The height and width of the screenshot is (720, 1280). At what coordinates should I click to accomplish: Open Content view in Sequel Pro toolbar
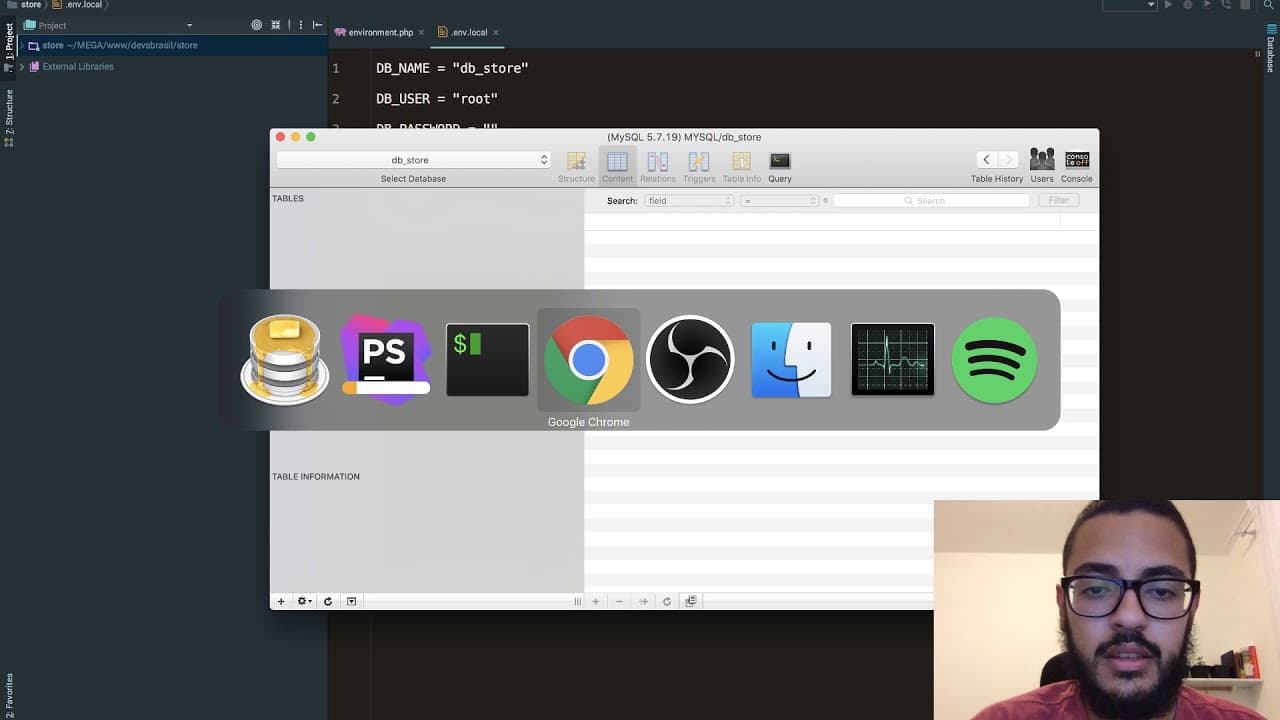[617, 167]
